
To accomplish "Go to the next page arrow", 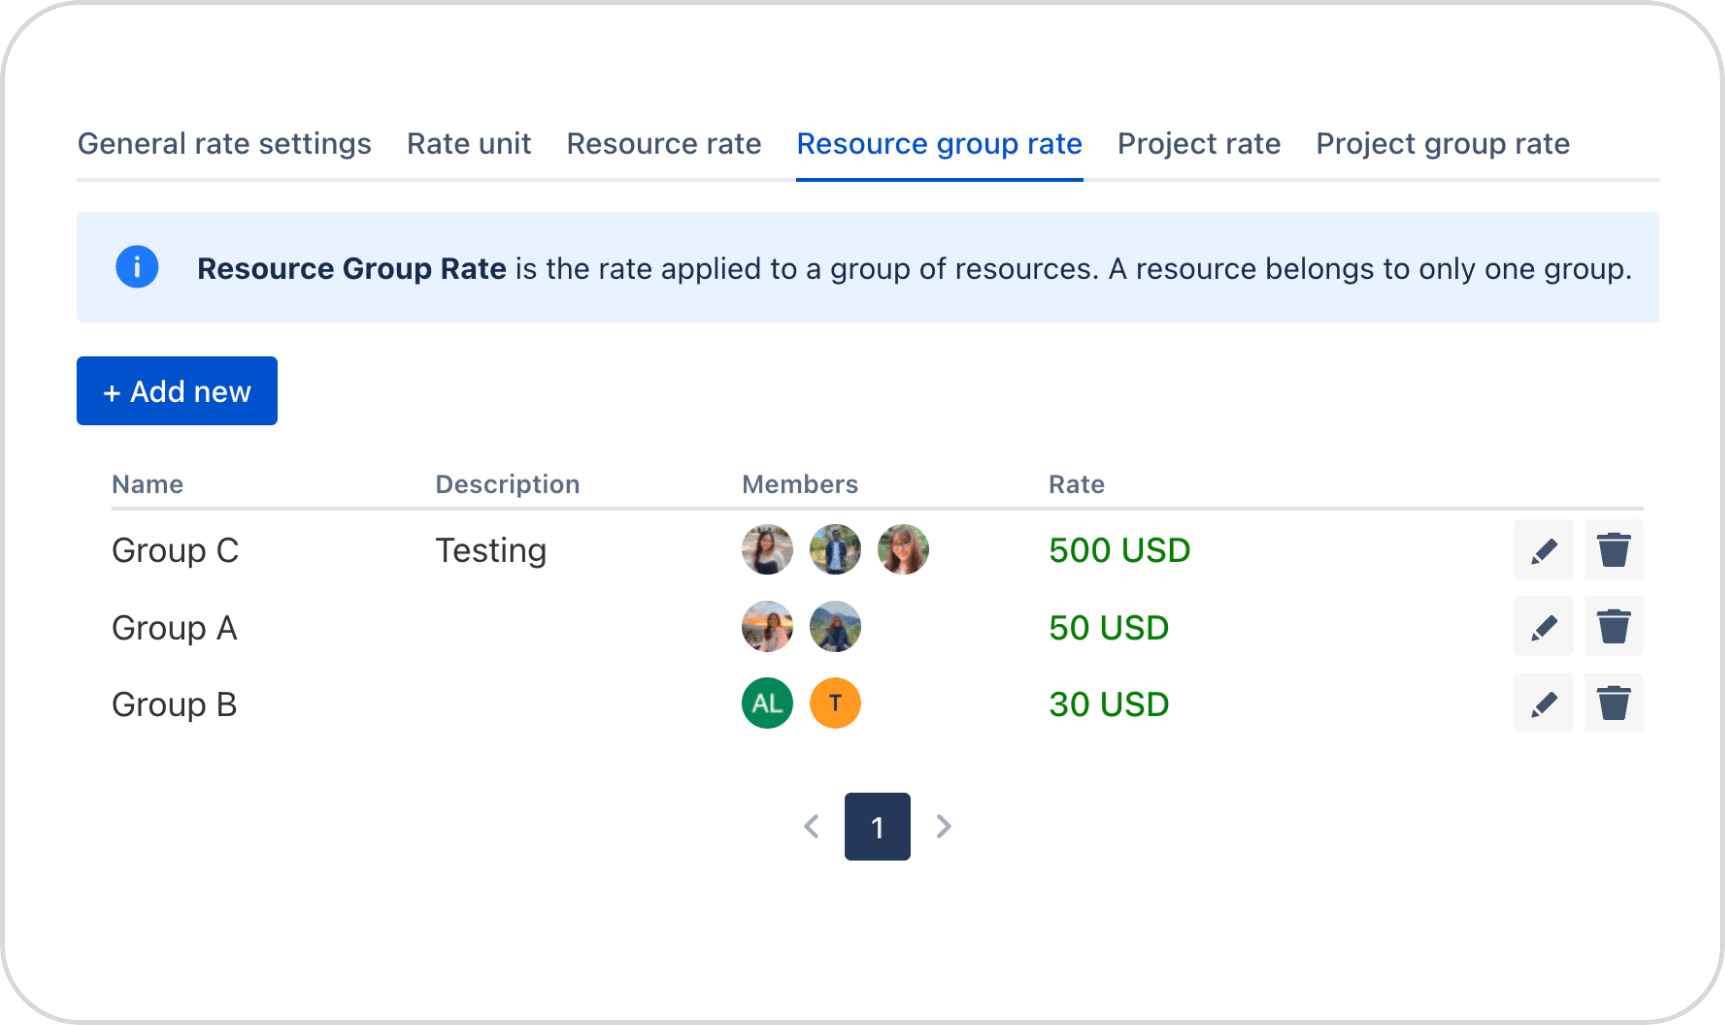I will coord(943,827).
